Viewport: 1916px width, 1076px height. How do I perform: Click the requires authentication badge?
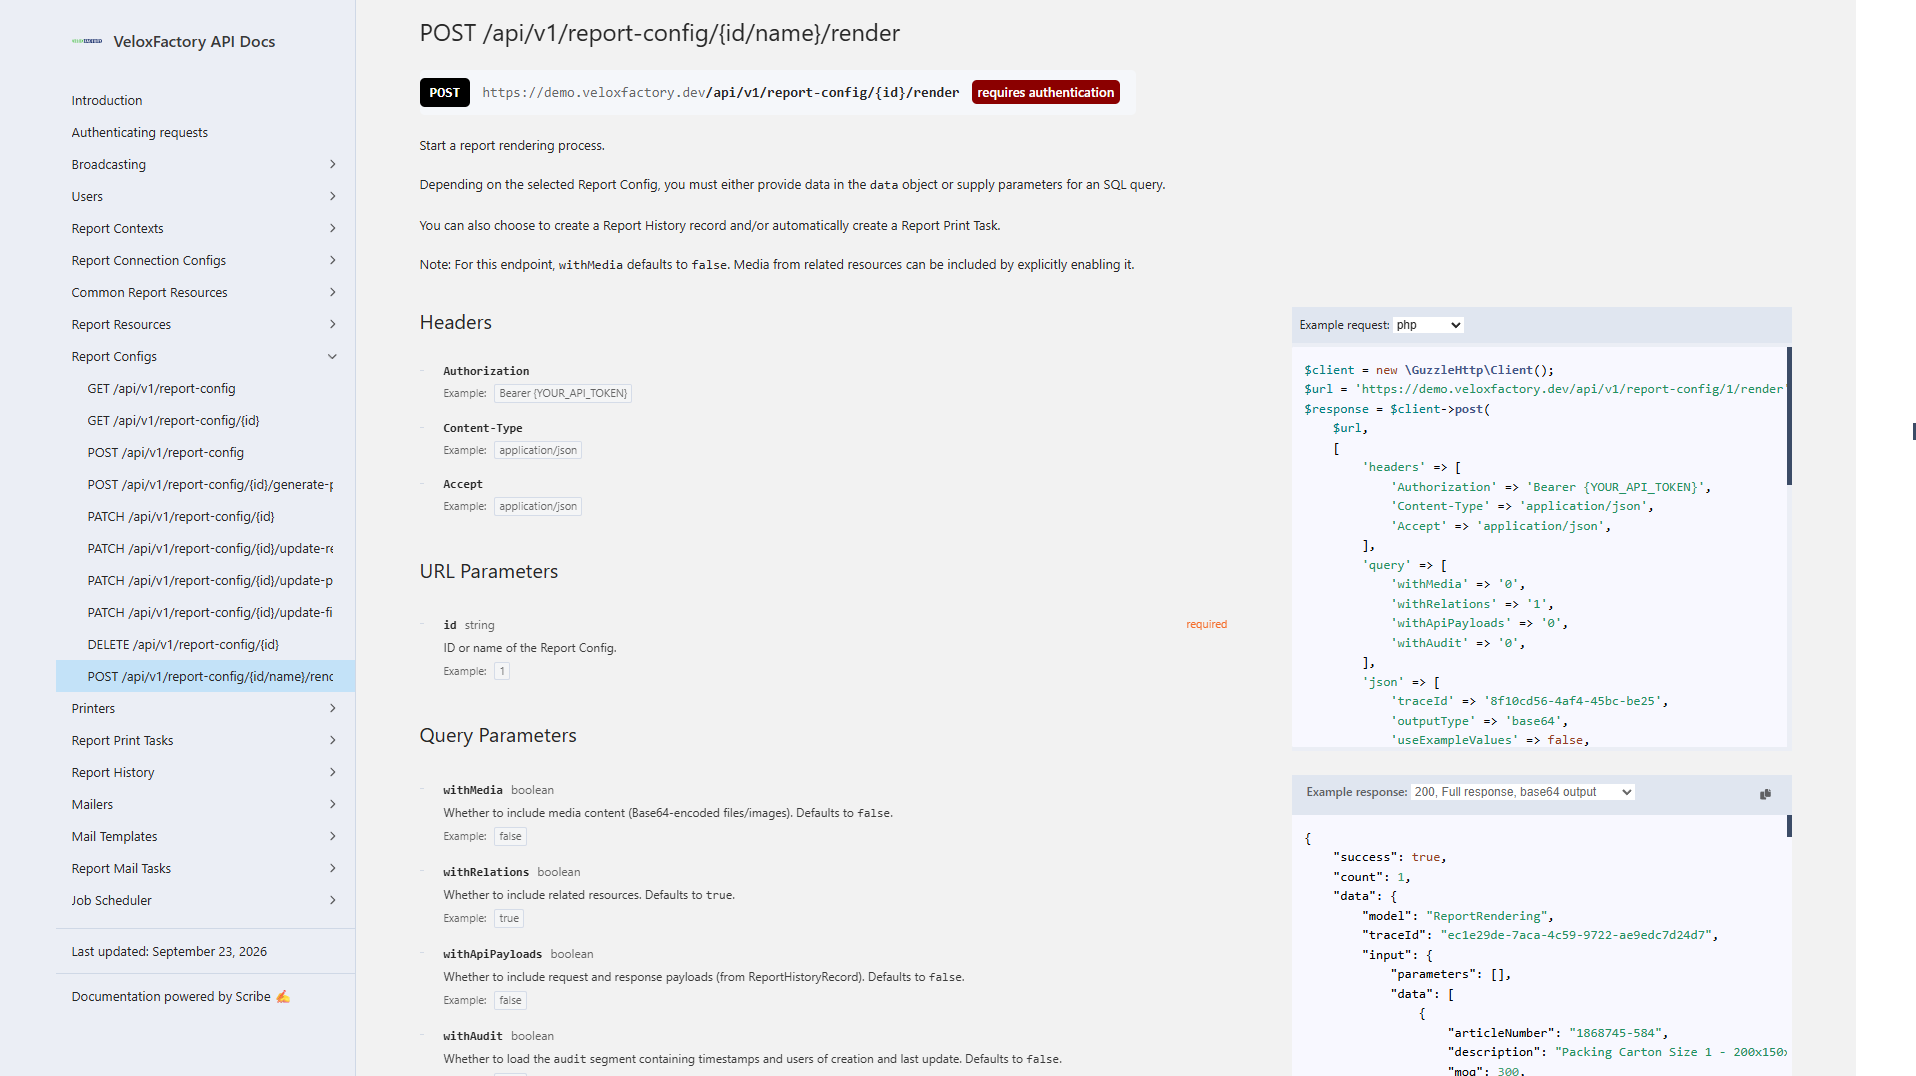pyautogui.click(x=1045, y=92)
